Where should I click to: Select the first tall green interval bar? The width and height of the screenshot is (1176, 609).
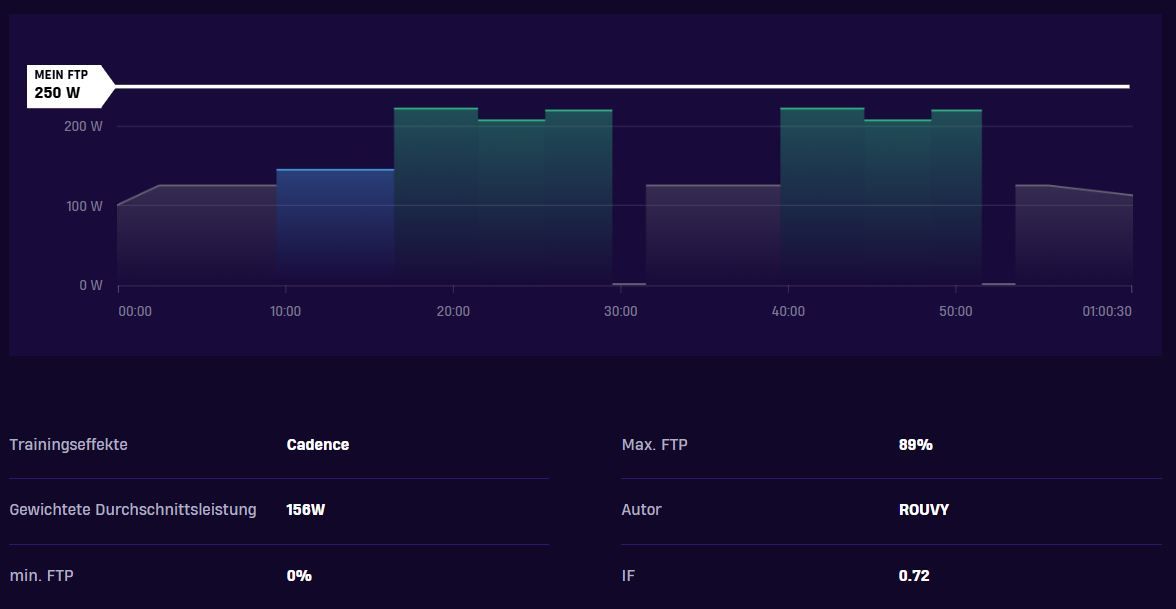click(x=436, y=196)
